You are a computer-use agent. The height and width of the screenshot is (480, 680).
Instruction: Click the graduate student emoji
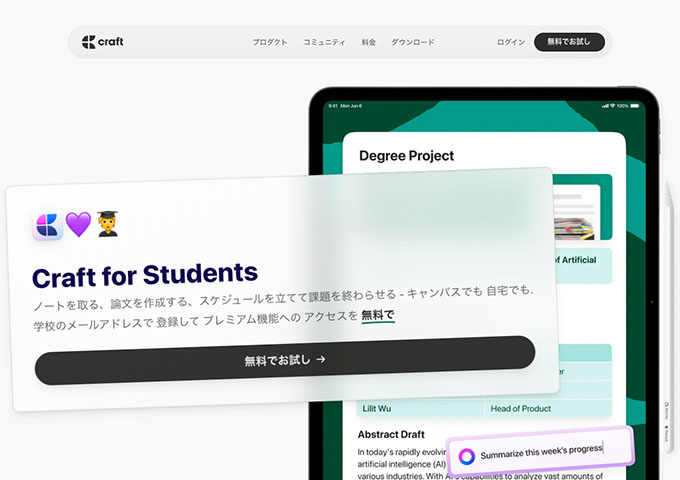107,224
